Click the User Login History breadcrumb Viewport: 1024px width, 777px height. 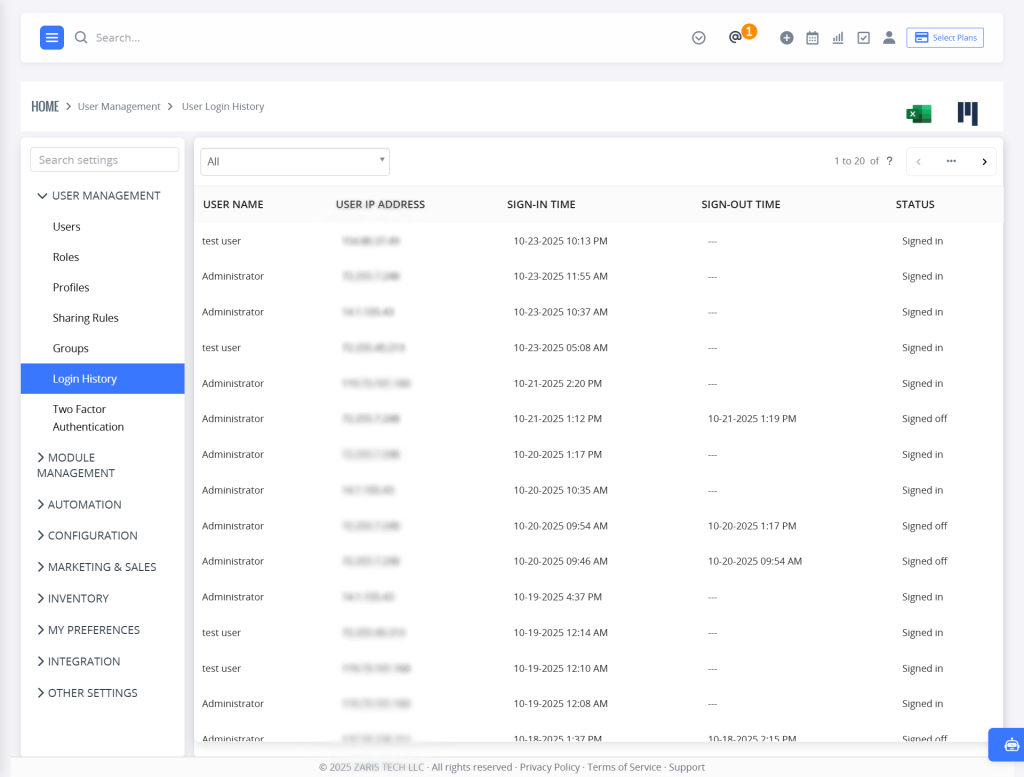point(223,106)
